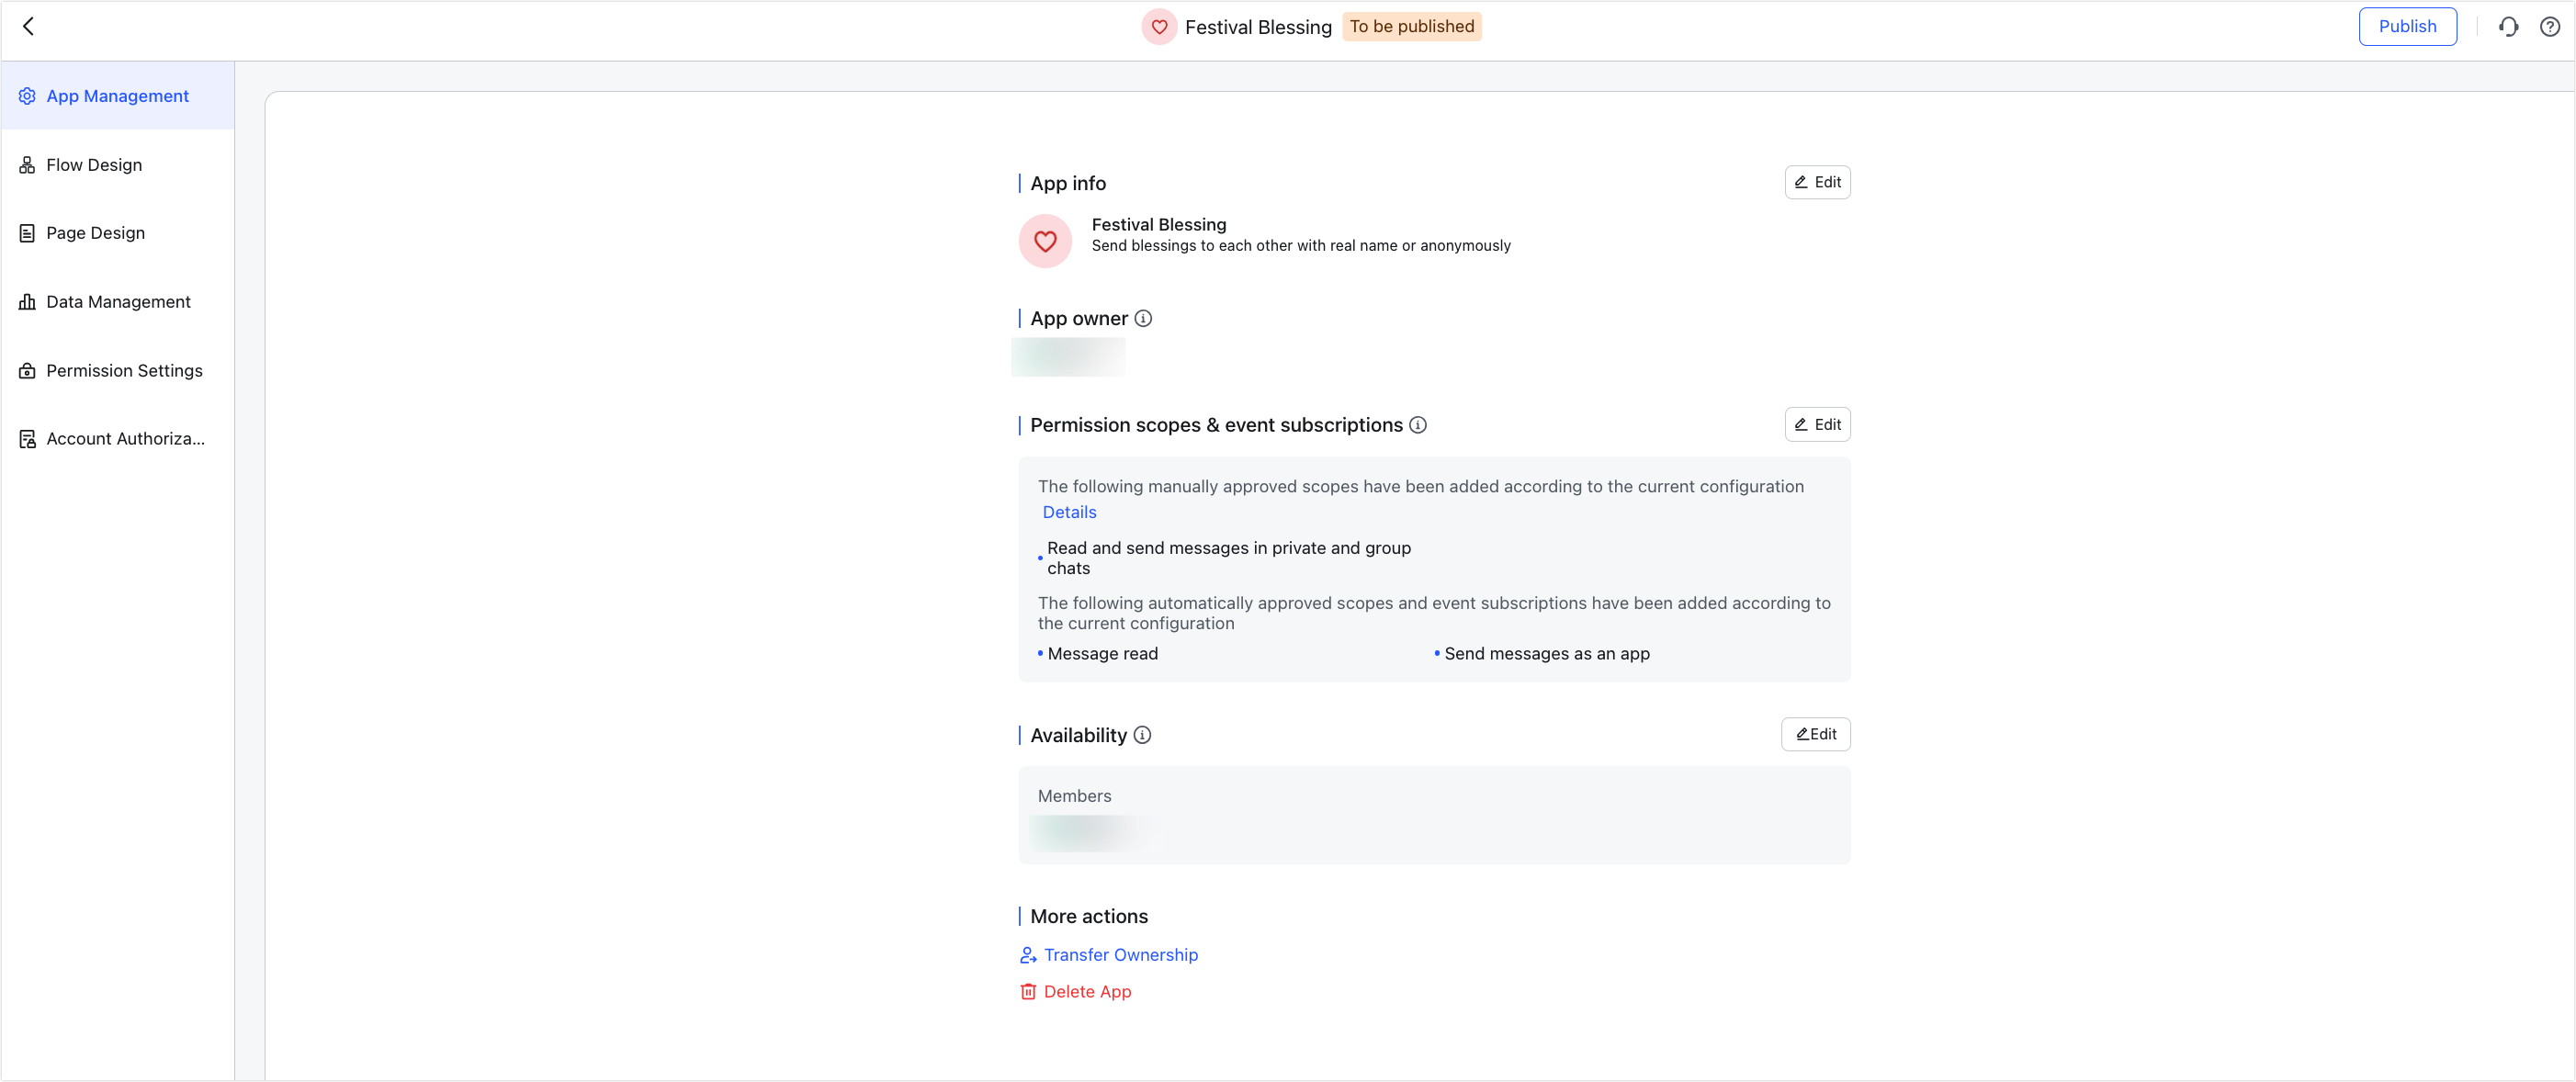Click Transfer Ownership link
Screen dimensions: 2576x1082
(x=1120, y=955)
